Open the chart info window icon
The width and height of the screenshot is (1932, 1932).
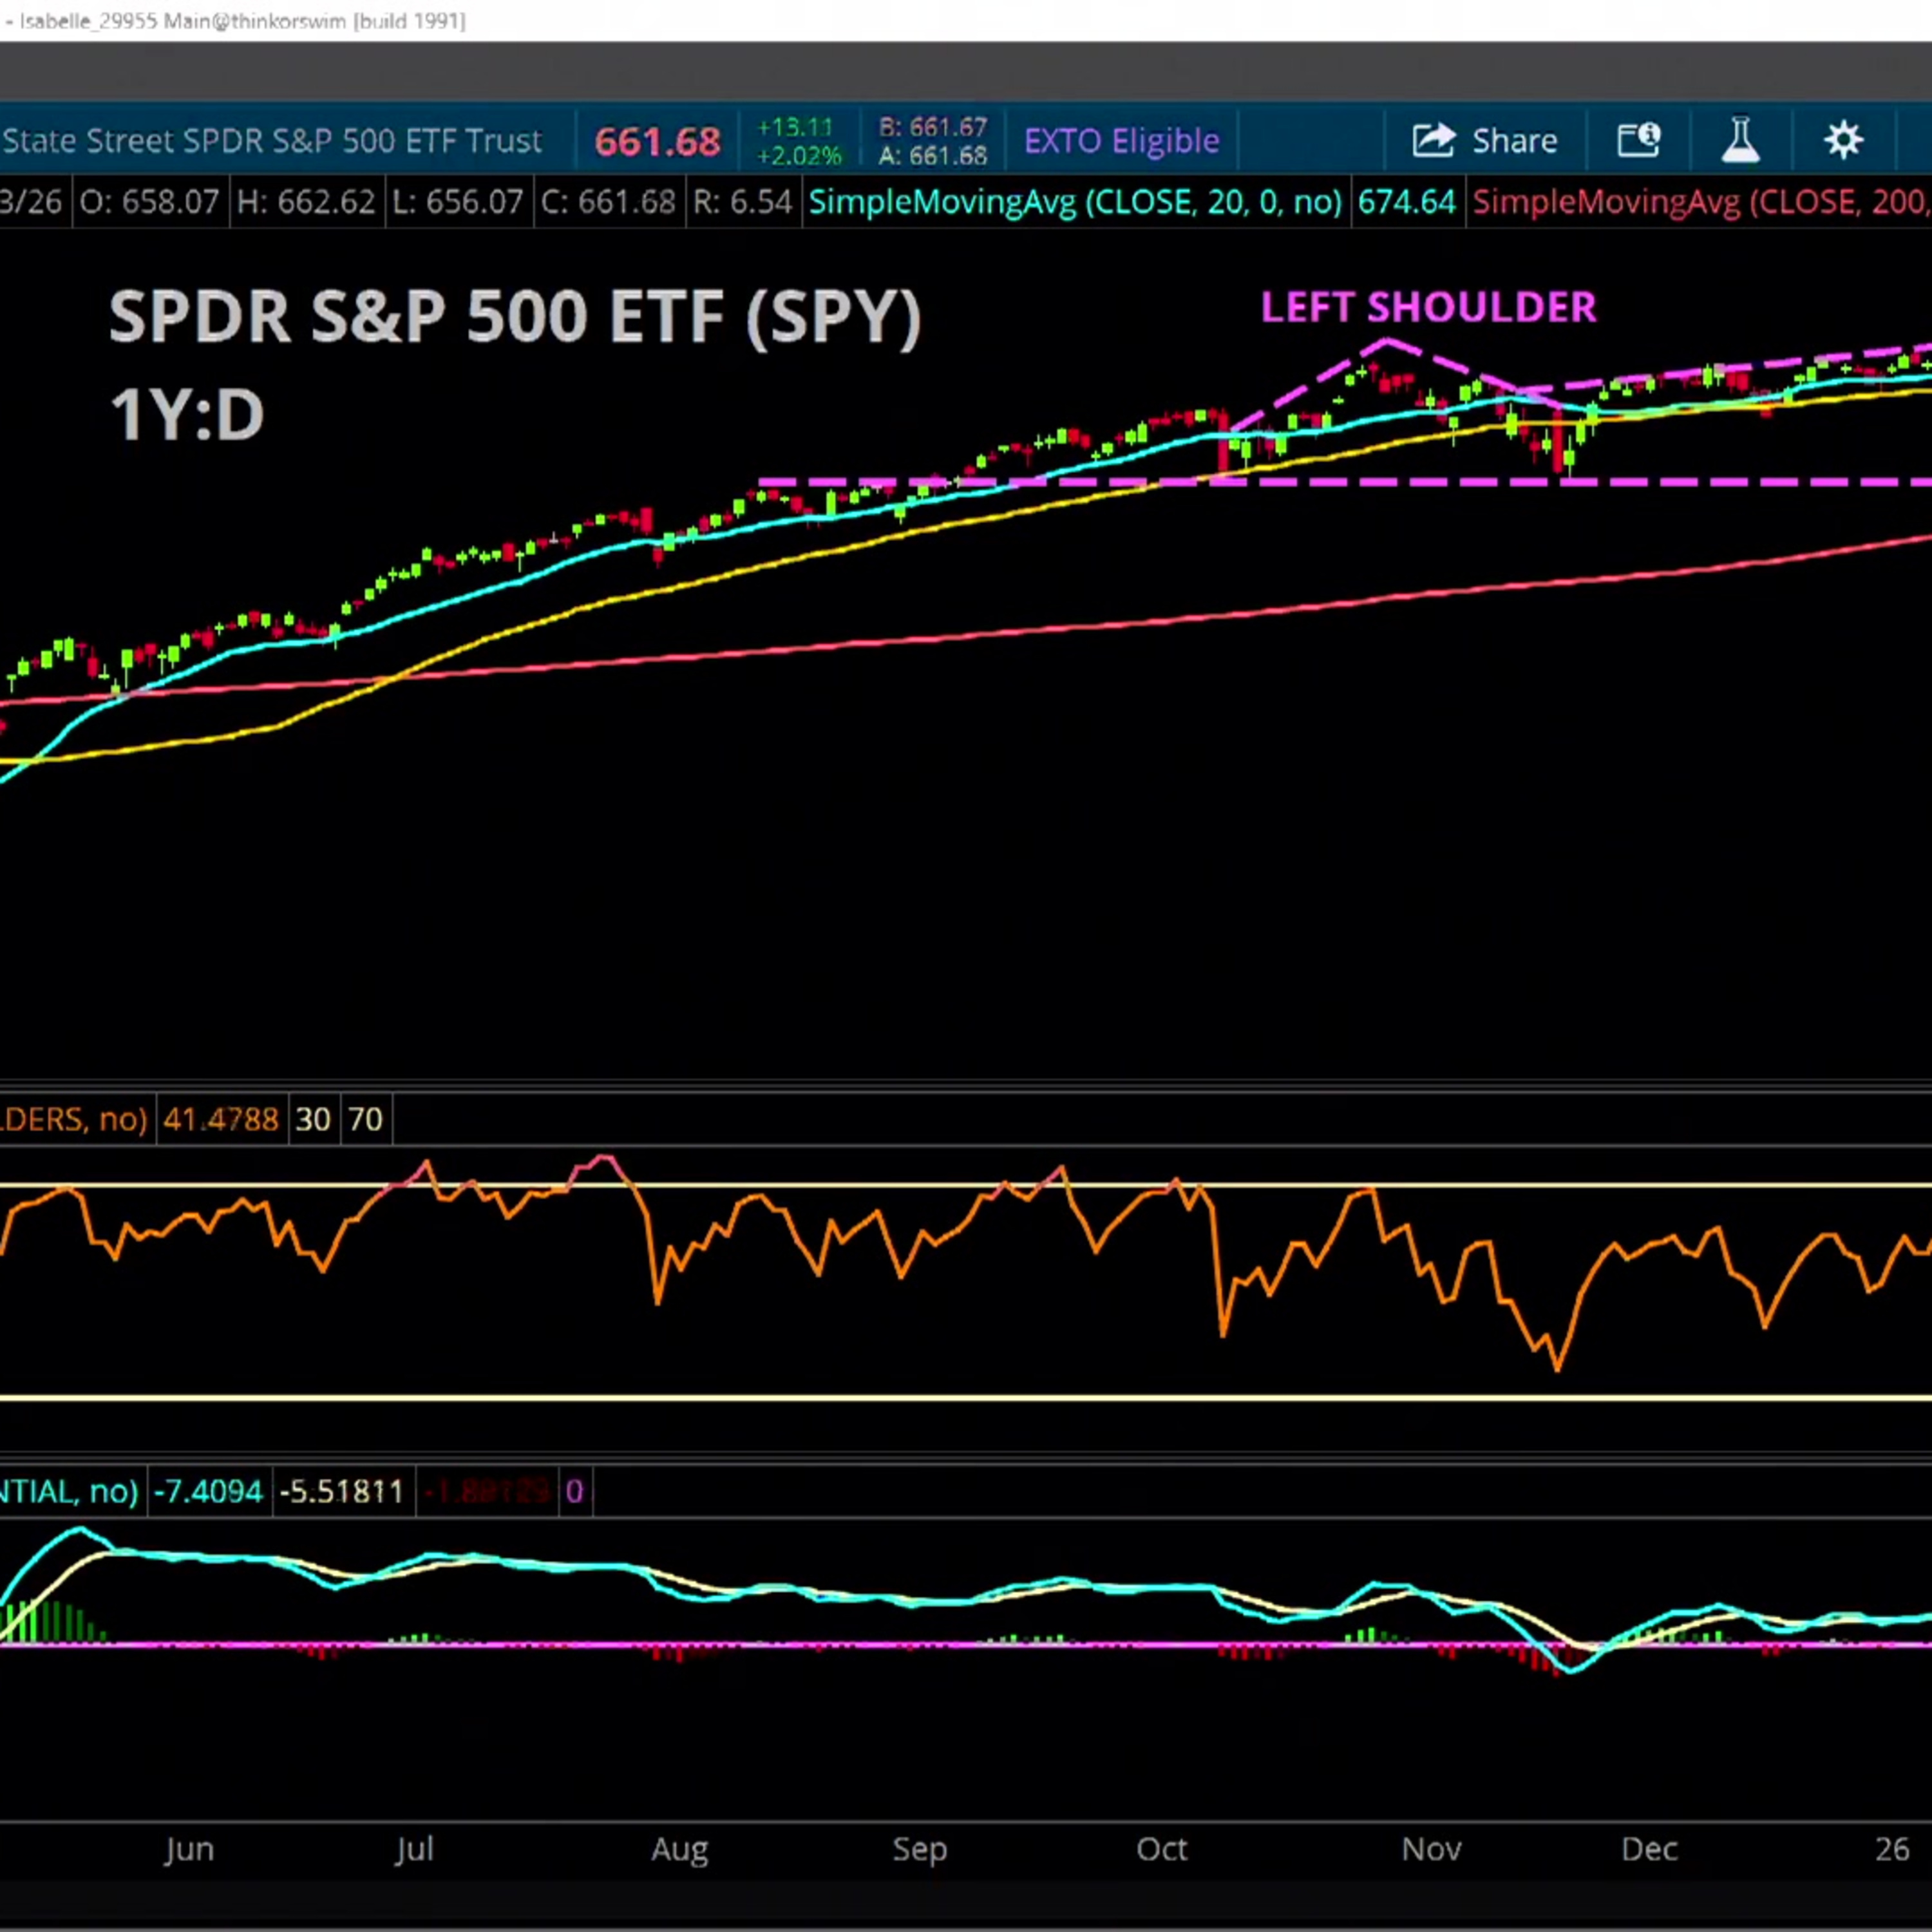(x=1638, y=140)
